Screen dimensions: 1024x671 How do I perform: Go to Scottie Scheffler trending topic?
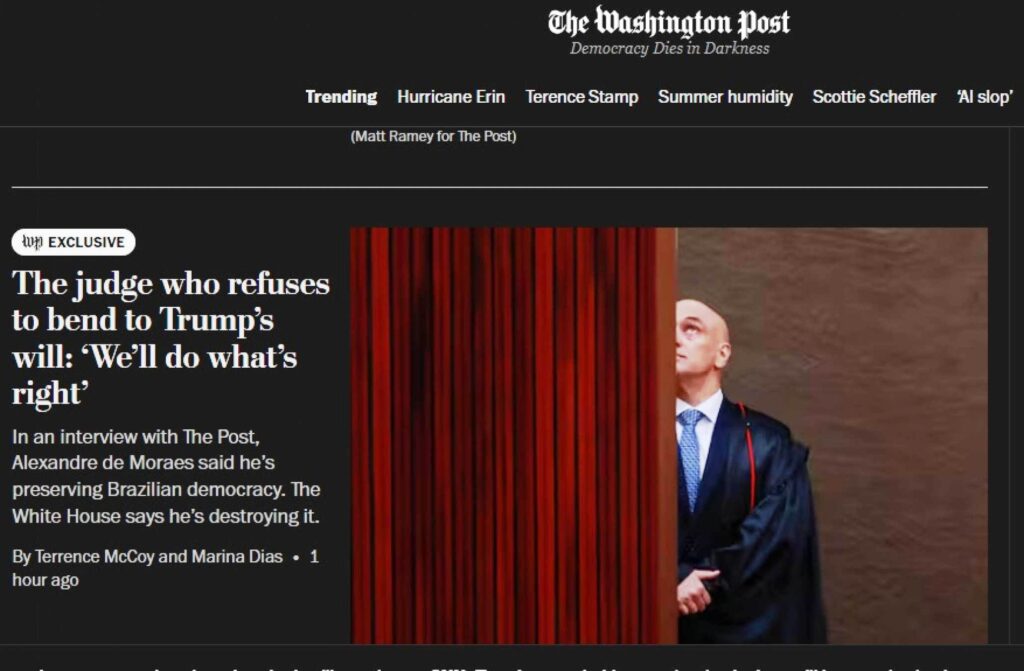(x=874, y=97)
